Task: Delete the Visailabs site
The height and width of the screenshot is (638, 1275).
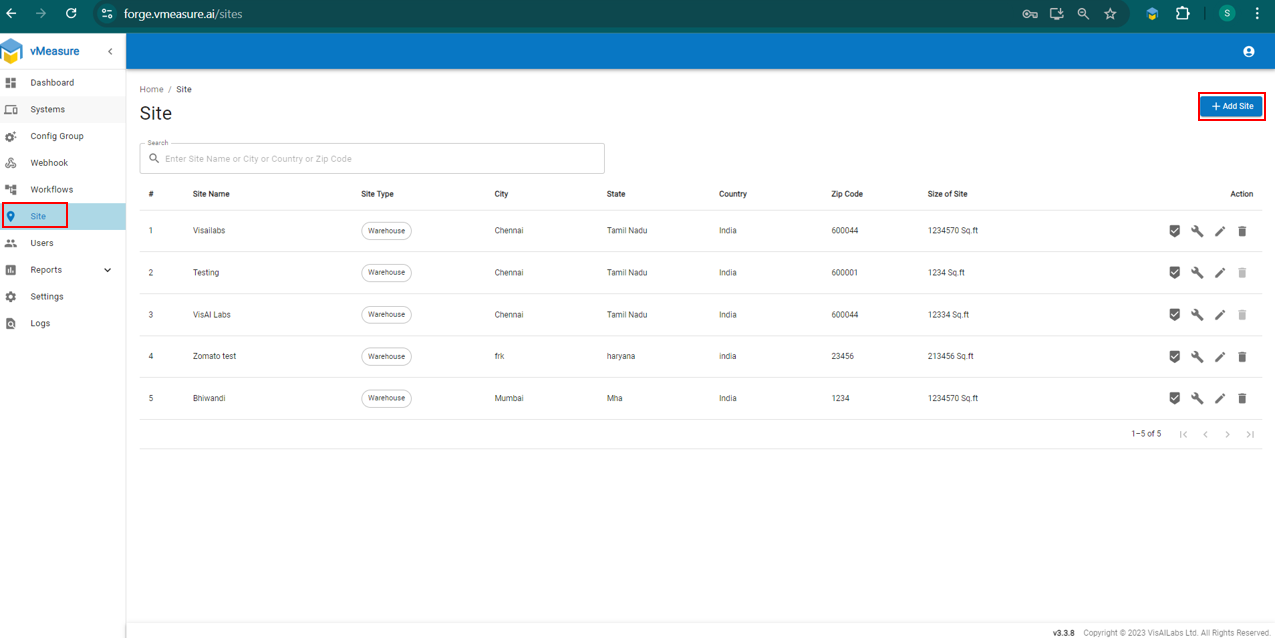Action: pyautogui.click(x=1242, y=231)
